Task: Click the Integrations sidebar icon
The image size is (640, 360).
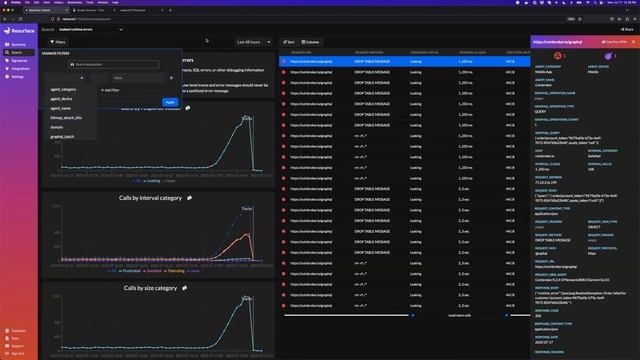Action: [x=7, y=69]
